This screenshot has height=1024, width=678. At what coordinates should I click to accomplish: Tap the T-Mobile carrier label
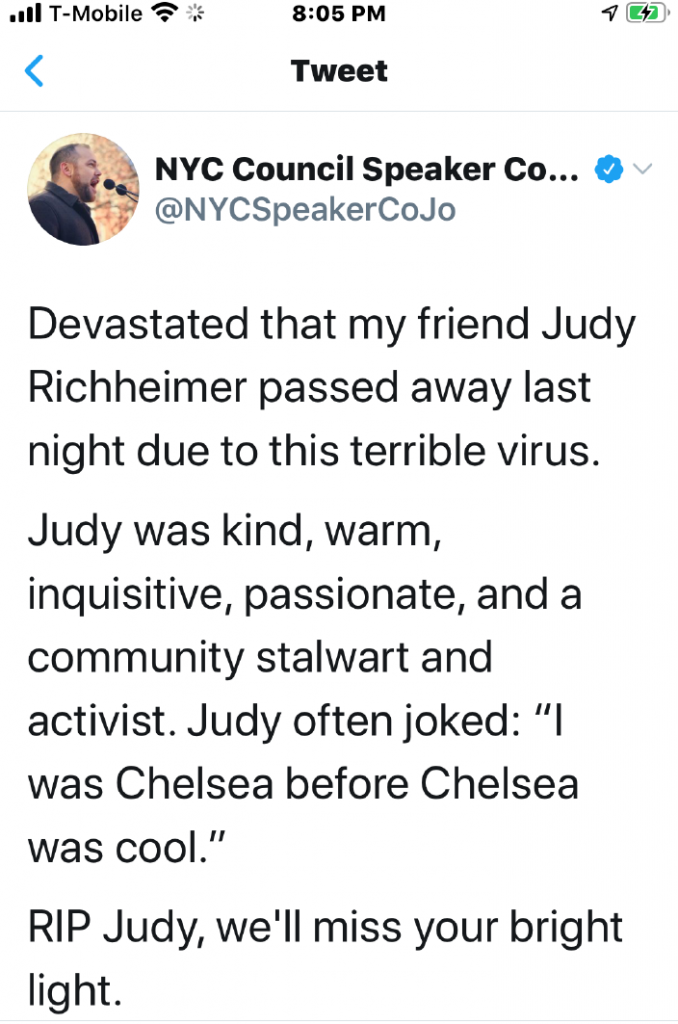click(x=95, y=14)
